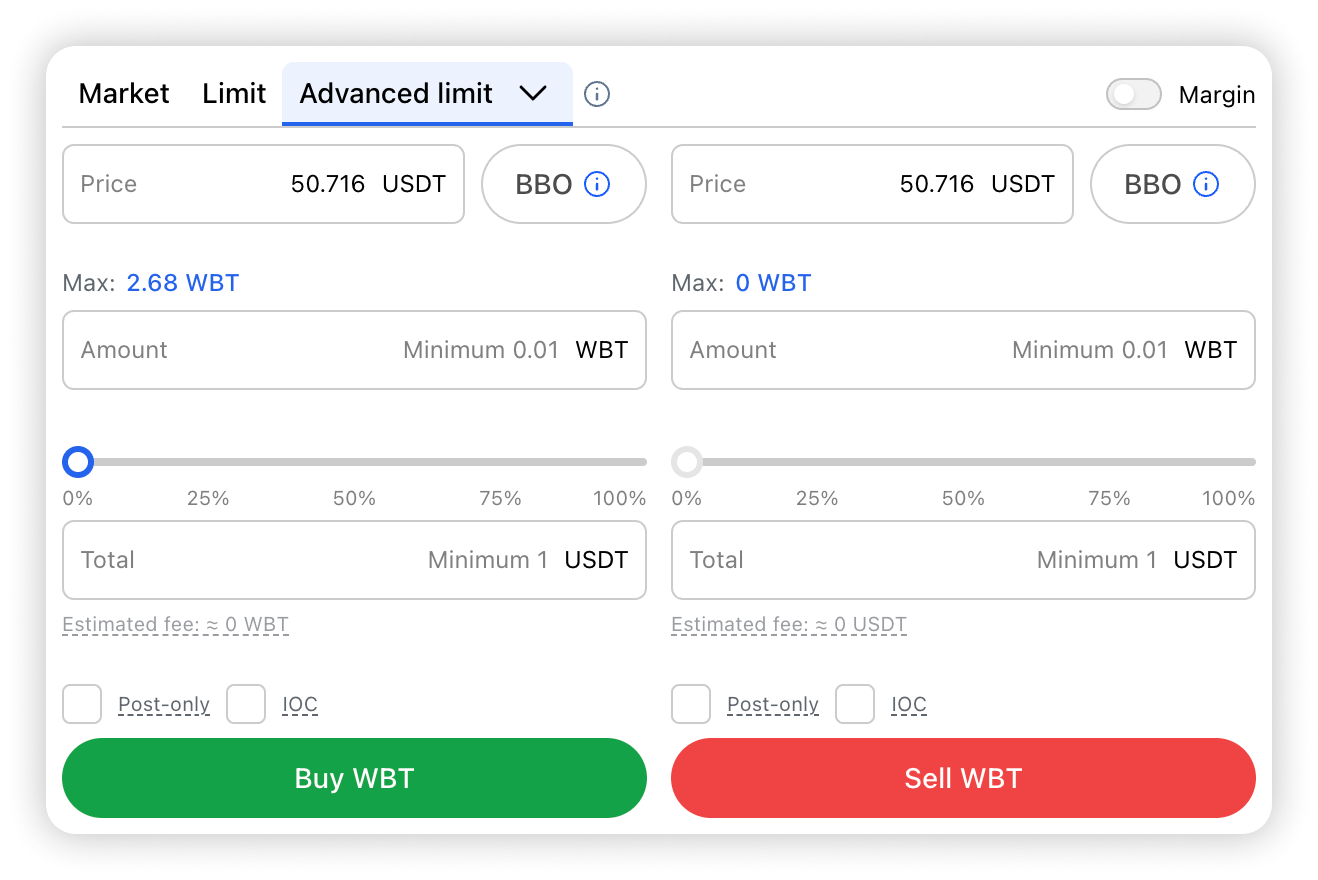1318x880 pixels.
Task: Toggle the Margin switch on
Action: click(x=1133, y=94)
